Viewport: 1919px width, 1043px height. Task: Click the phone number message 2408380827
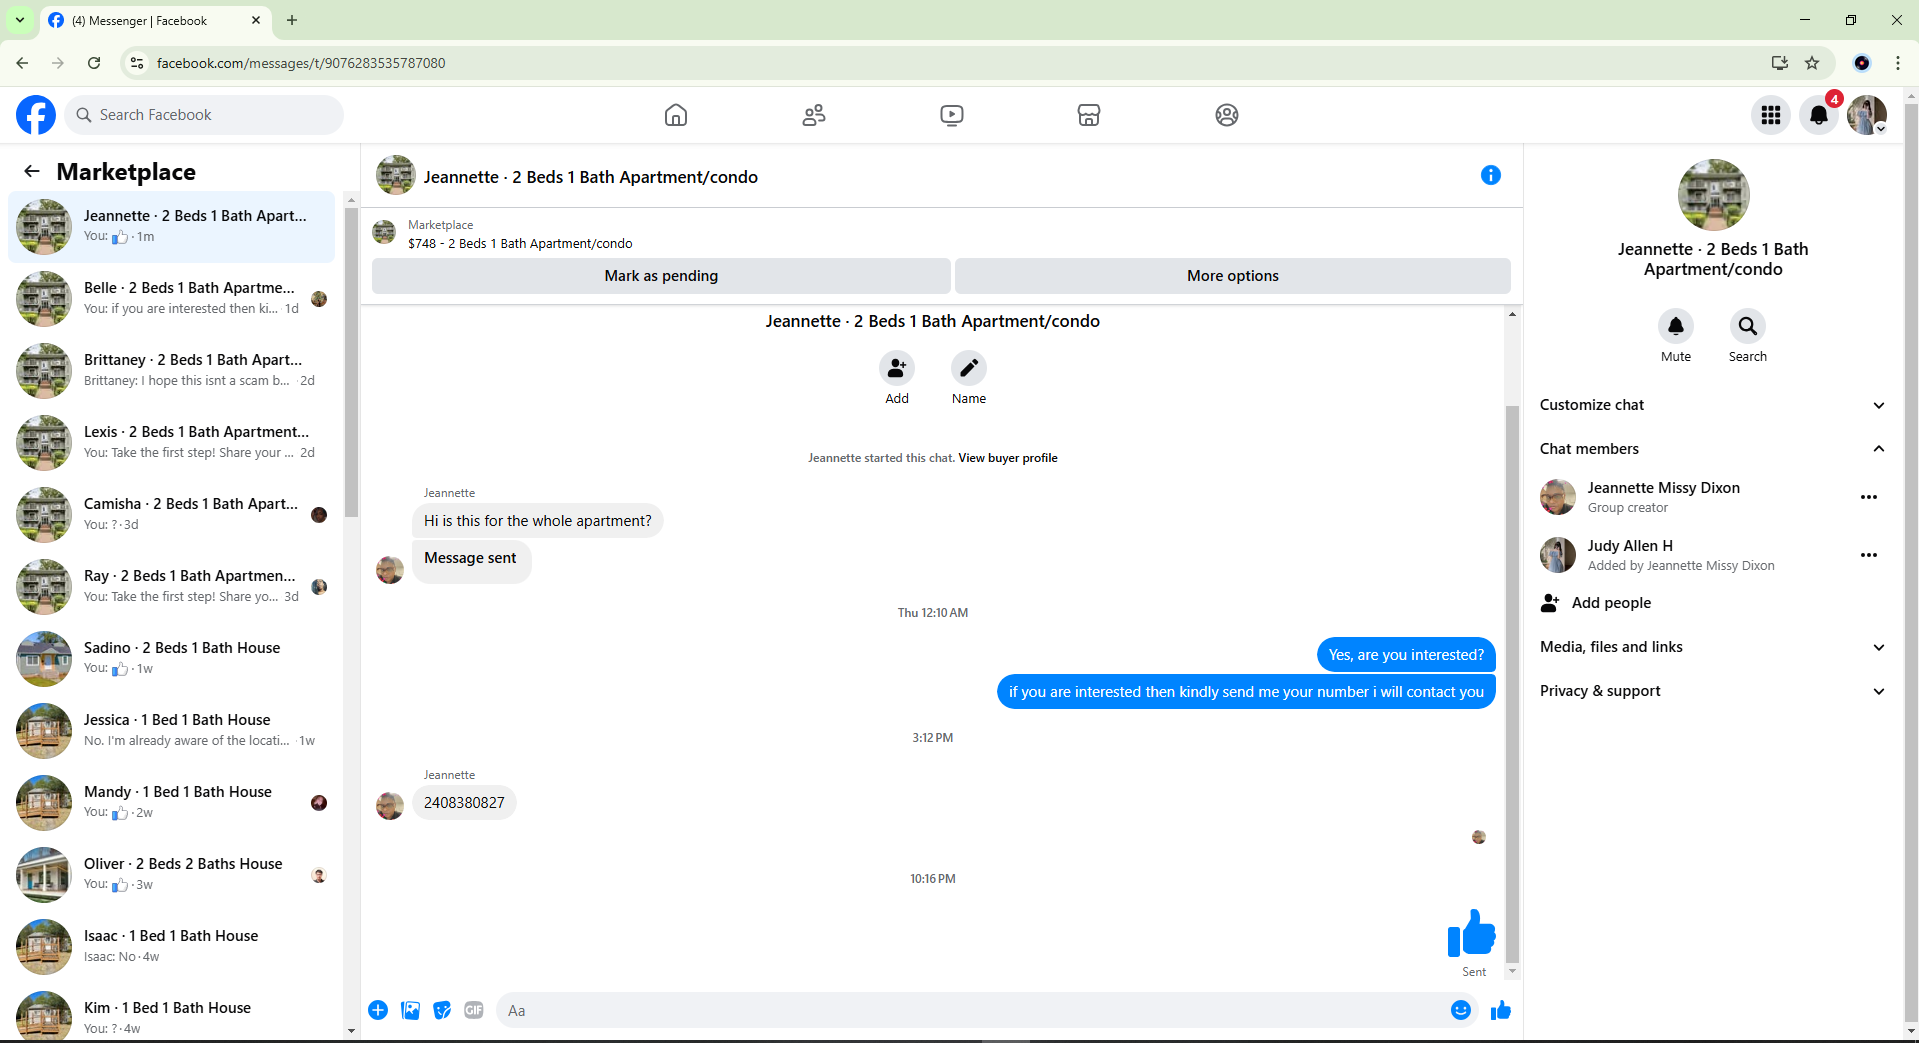coord(464,803)
